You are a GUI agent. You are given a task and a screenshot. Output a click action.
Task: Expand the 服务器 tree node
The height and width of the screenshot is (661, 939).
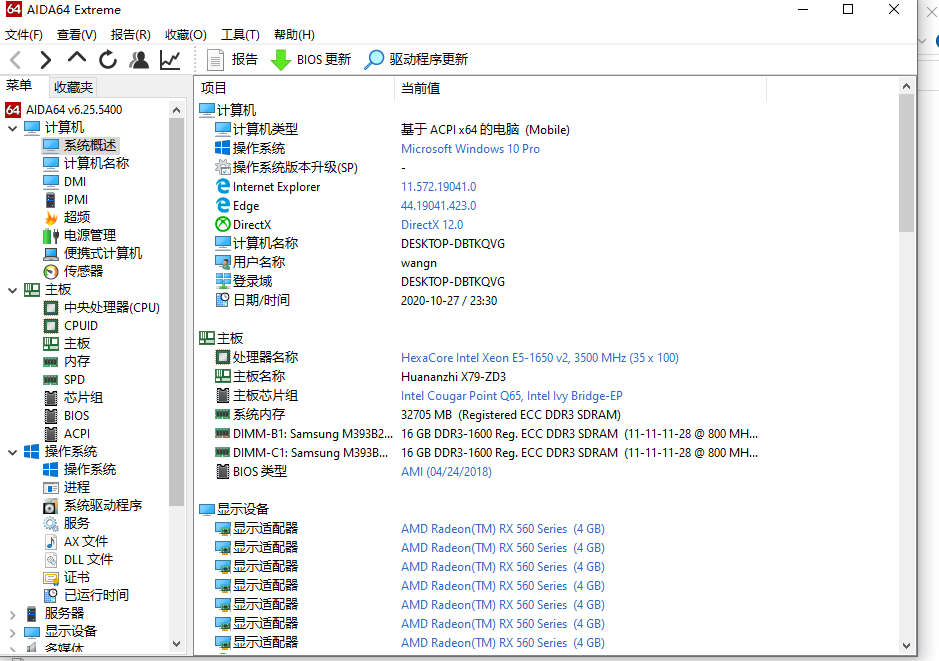click(x=13, y=614)
